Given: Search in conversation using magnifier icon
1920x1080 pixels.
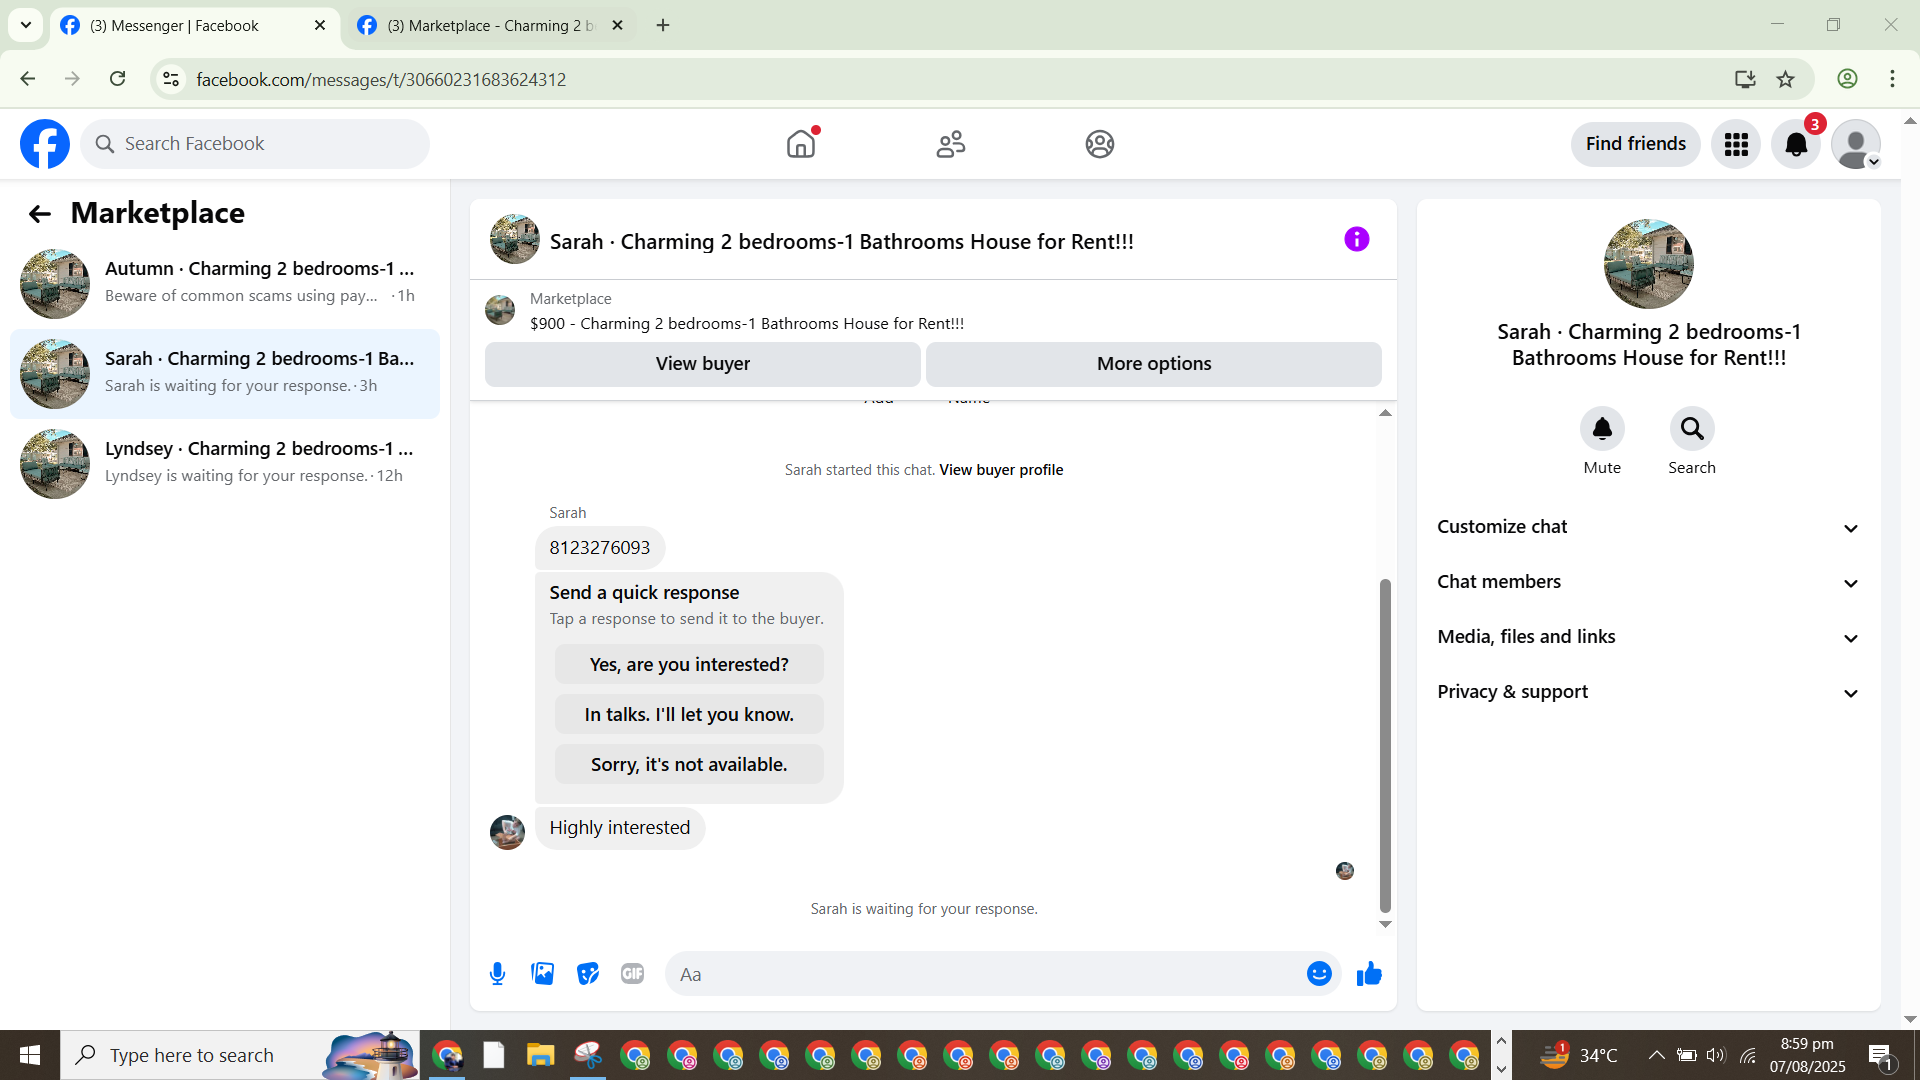Looking at the screenshot, I should click(1692, 429).
